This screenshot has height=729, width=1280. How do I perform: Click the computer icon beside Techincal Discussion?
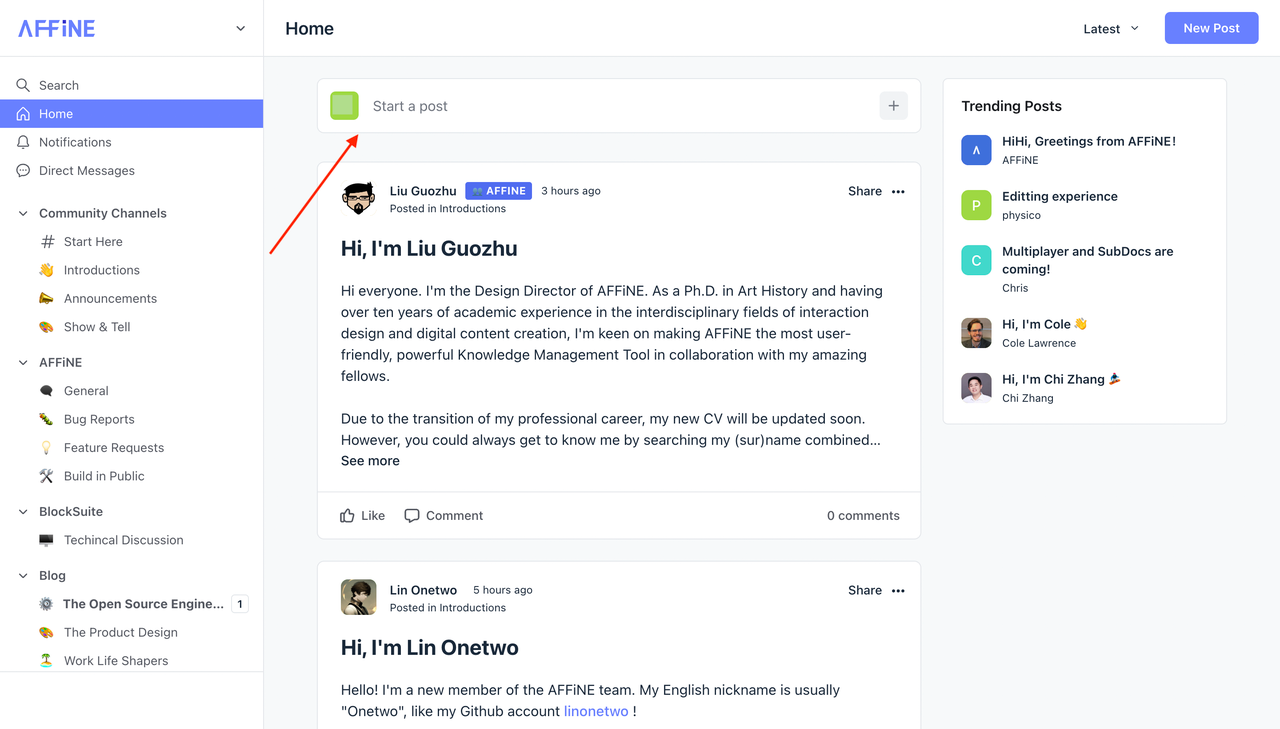pos(46,540)
